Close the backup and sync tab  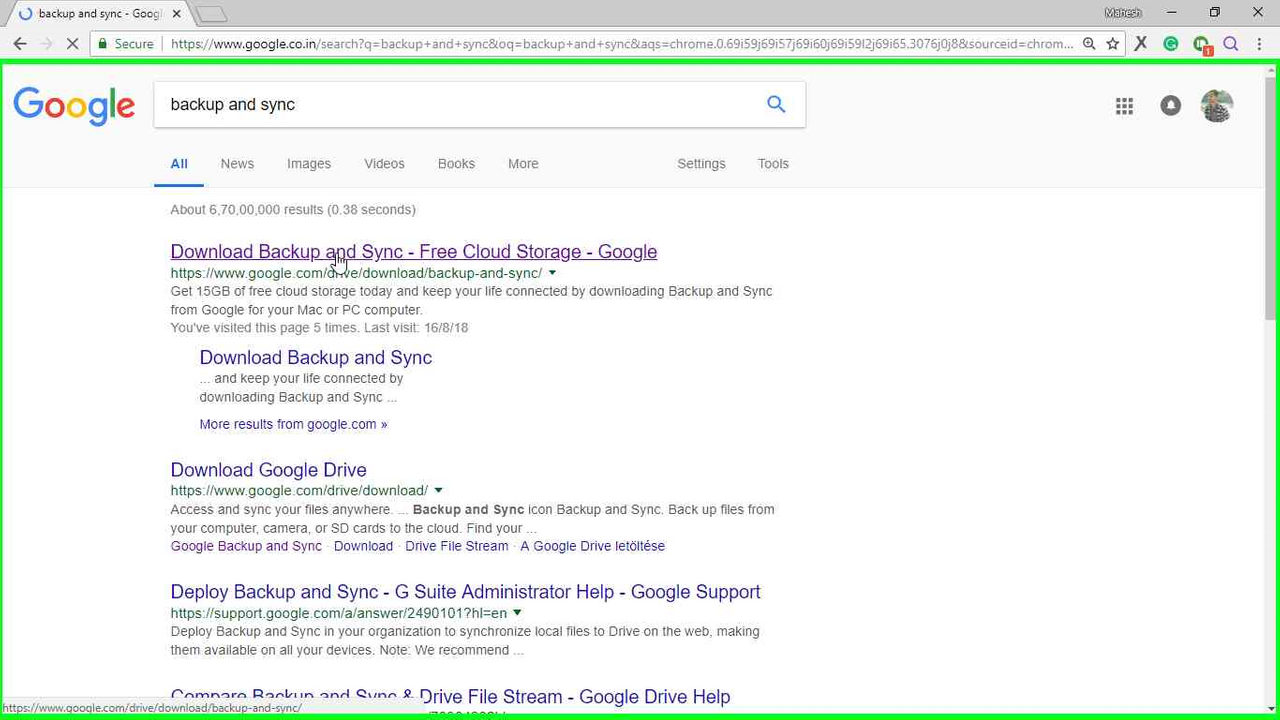pyautogui.click(x=177, y=14)
